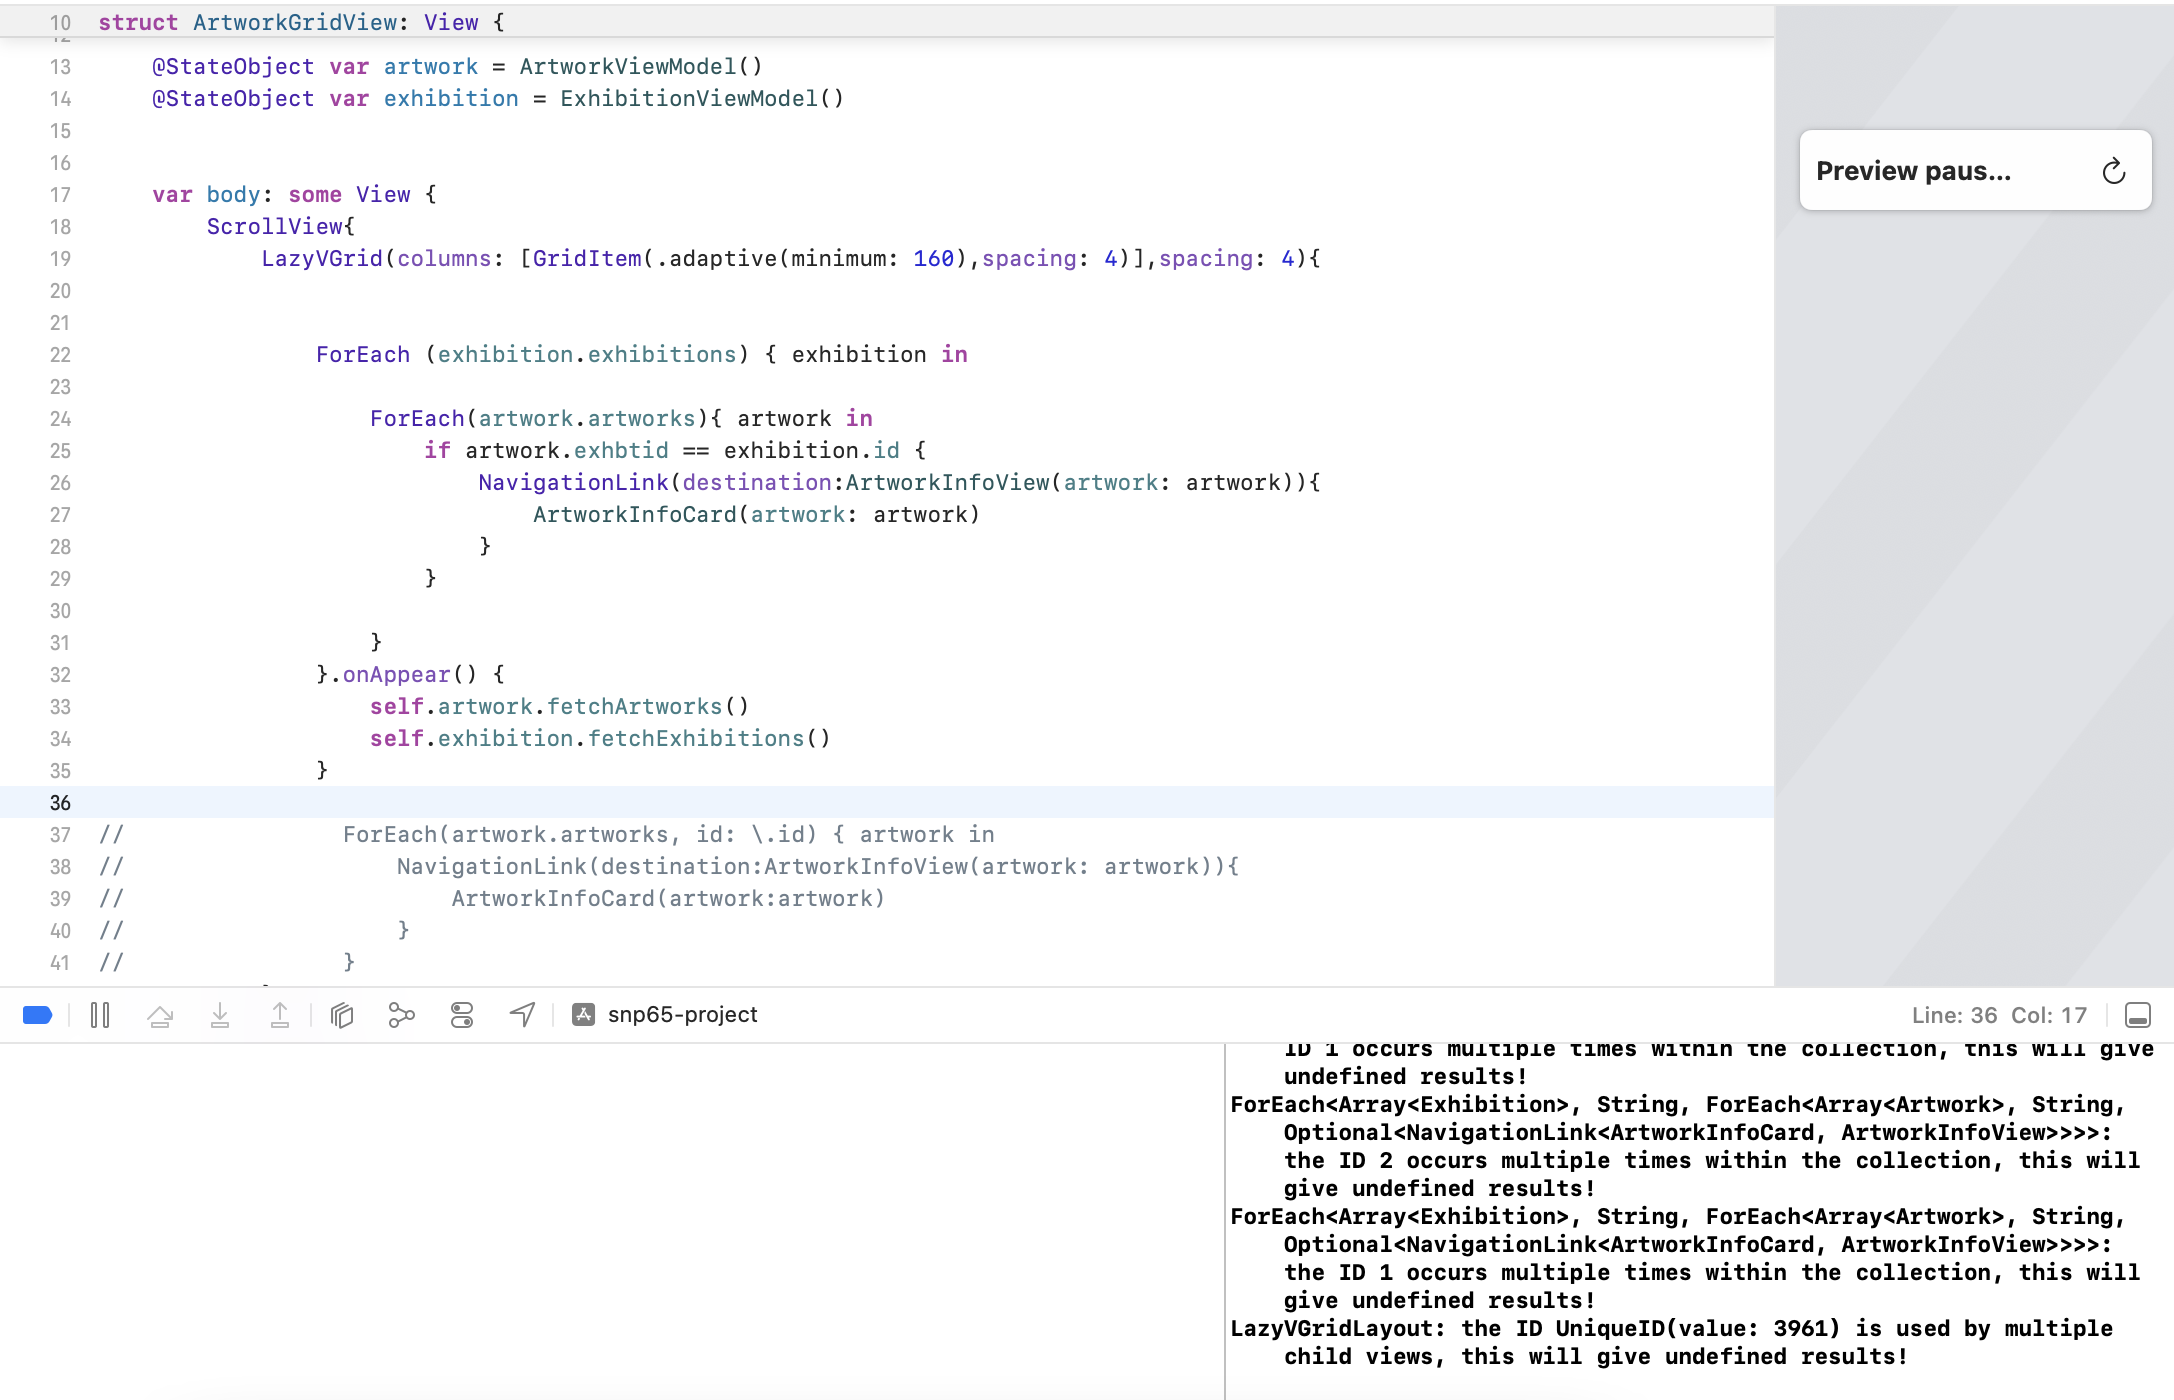Click the Preview paused banner text
This screenshot has width=2174, height=1400.
pos(1912,171)
